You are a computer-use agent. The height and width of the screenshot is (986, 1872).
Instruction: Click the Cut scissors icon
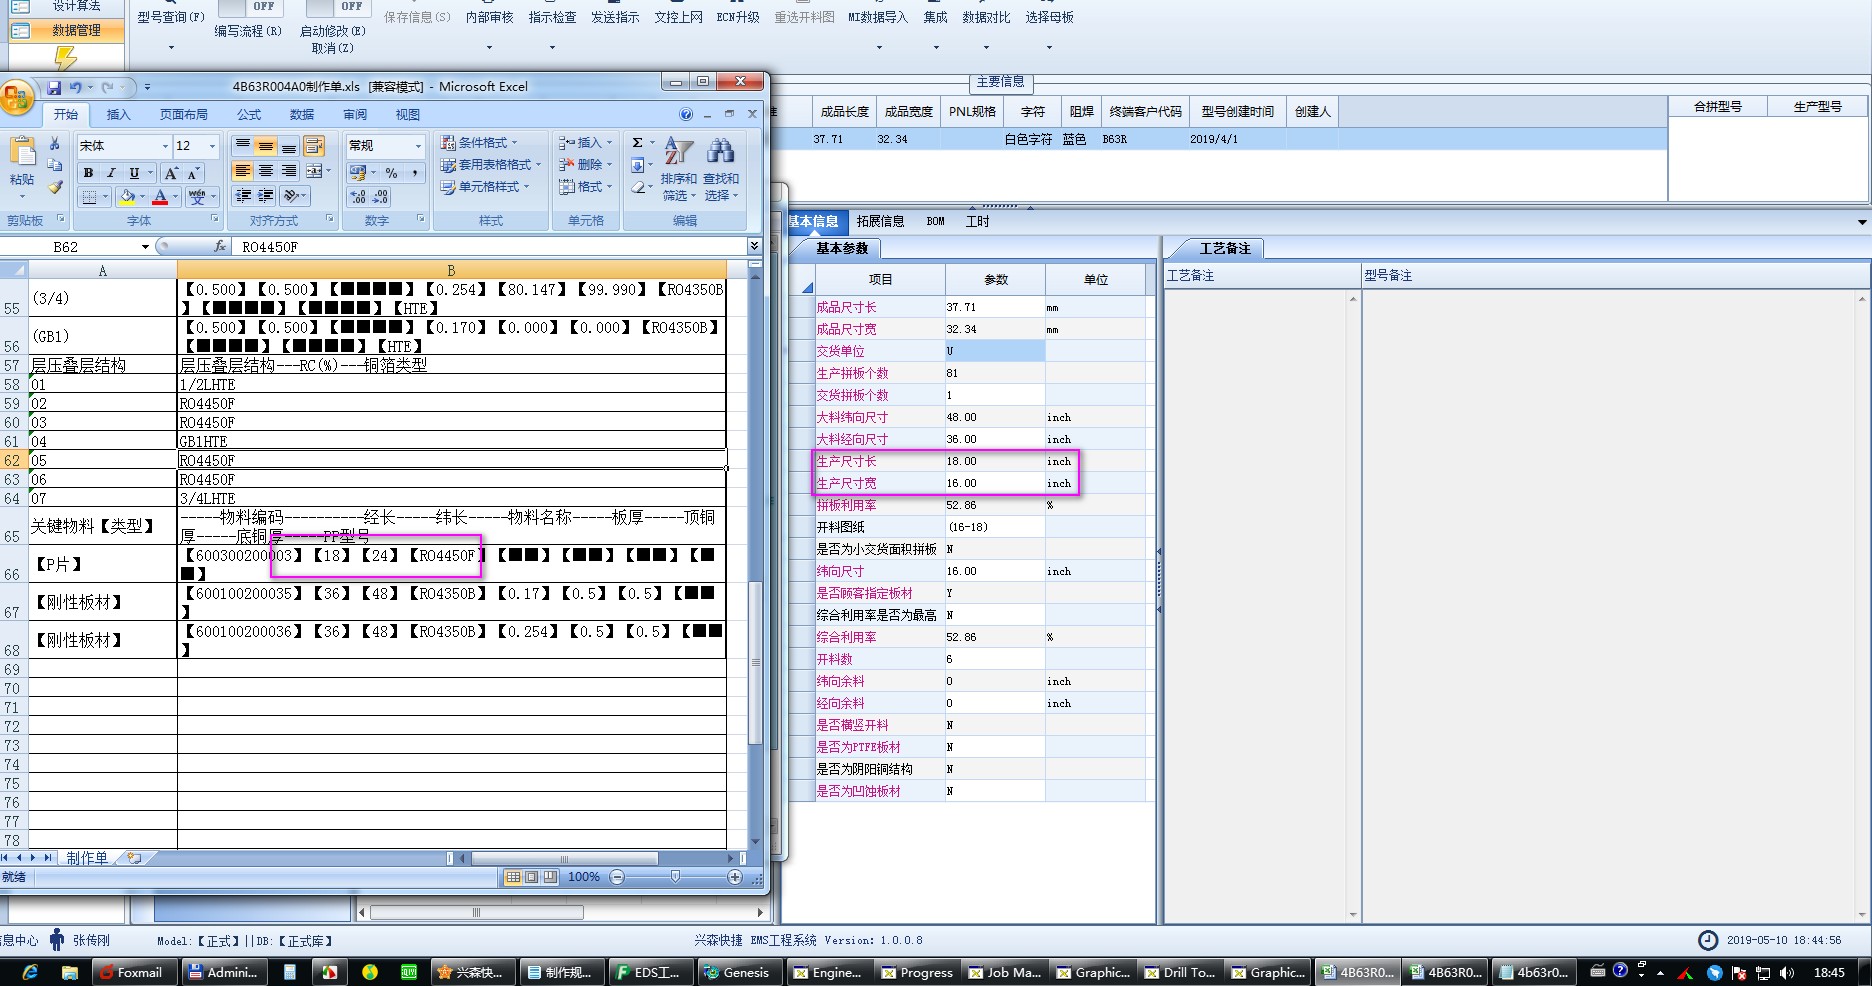click(x=55, y=144)
